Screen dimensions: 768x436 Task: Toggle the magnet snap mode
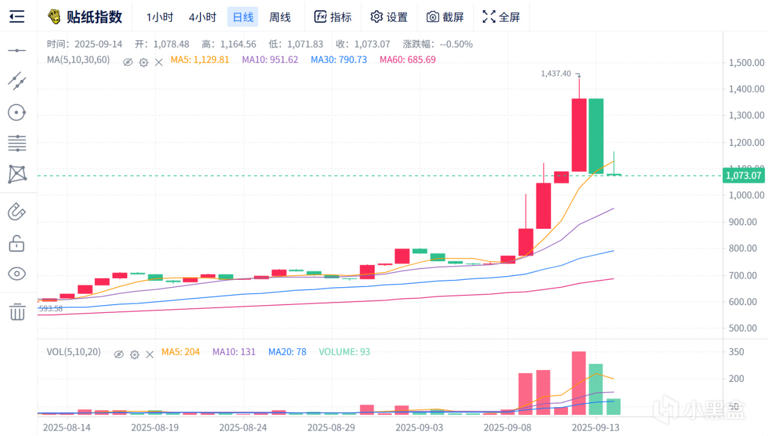pyautogui.click(x=17, y=212)
